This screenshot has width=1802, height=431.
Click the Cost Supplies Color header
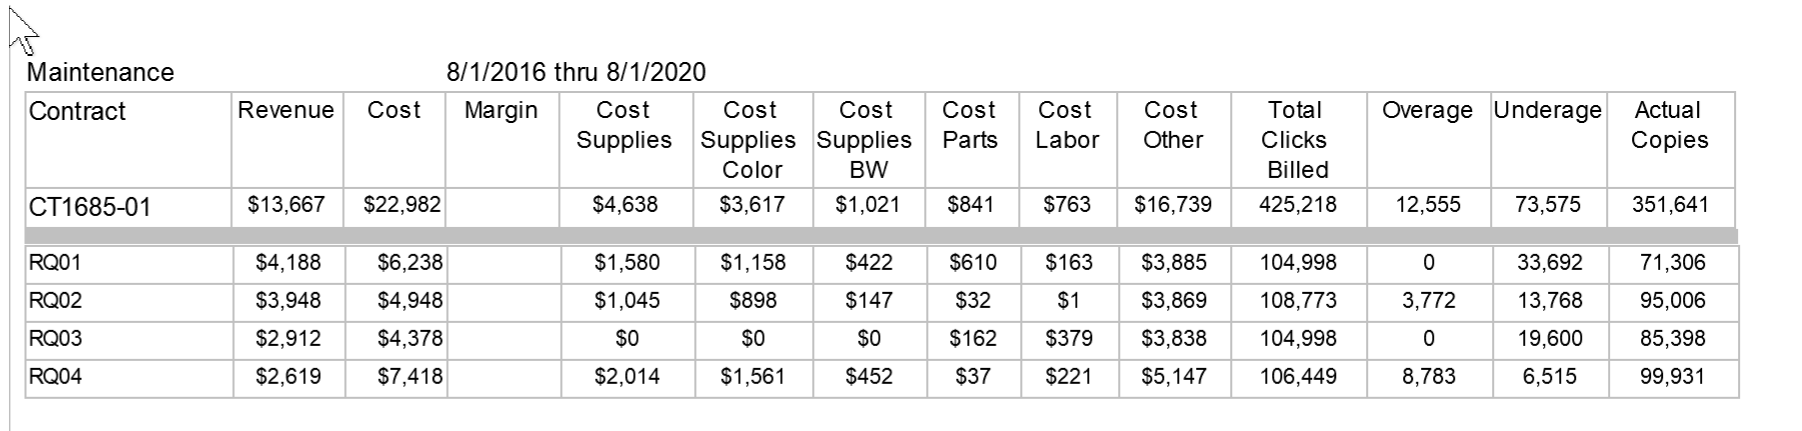click(x=749, y=140)
